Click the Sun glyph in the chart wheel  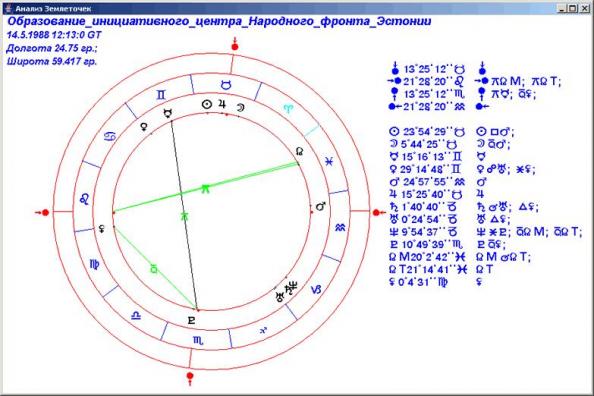pos(206,105)
